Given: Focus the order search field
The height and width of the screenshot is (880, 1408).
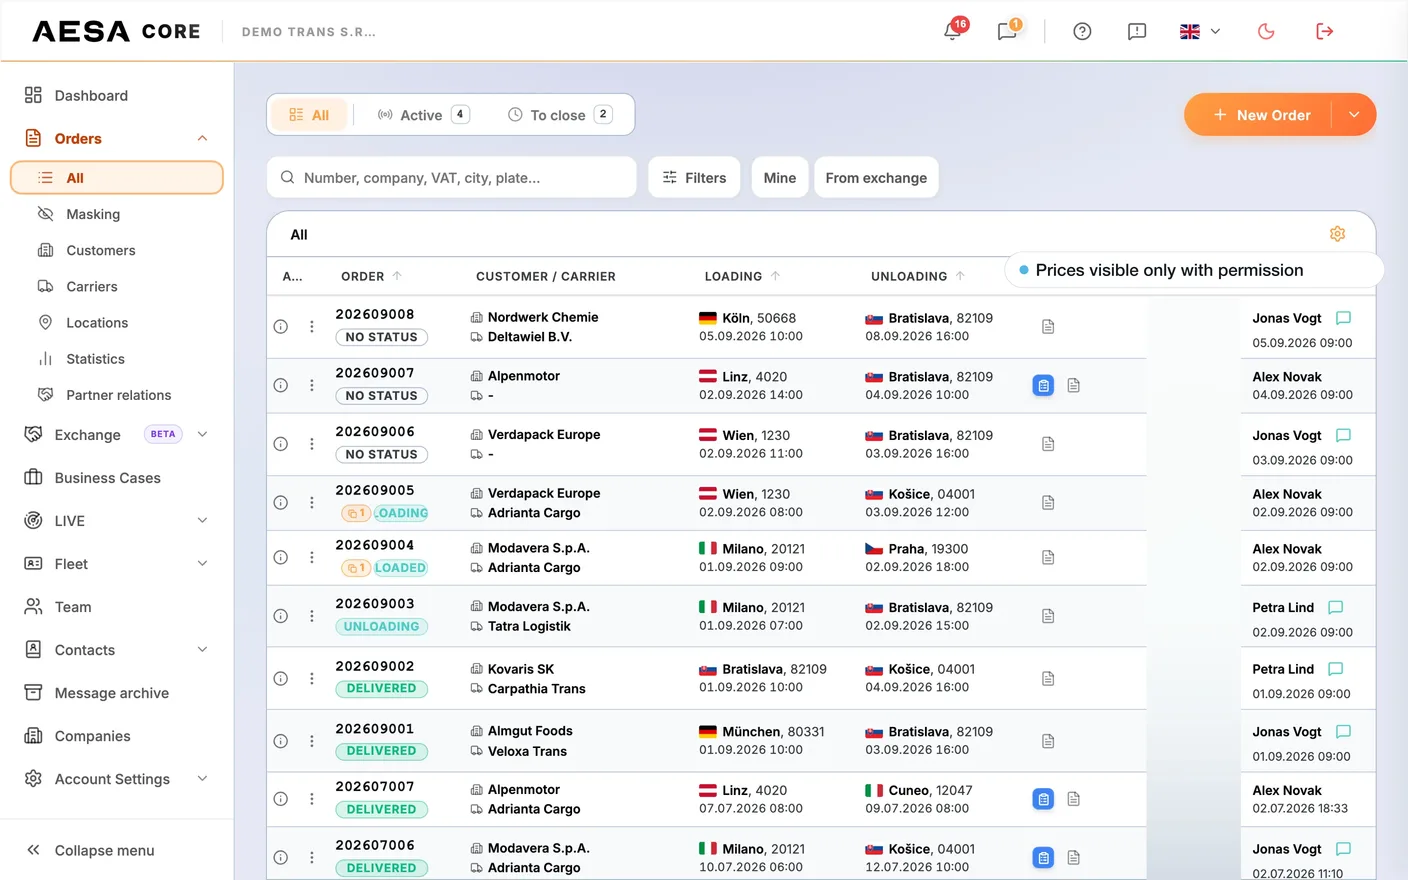Looking at the screenshot, I should click(452, 177).
